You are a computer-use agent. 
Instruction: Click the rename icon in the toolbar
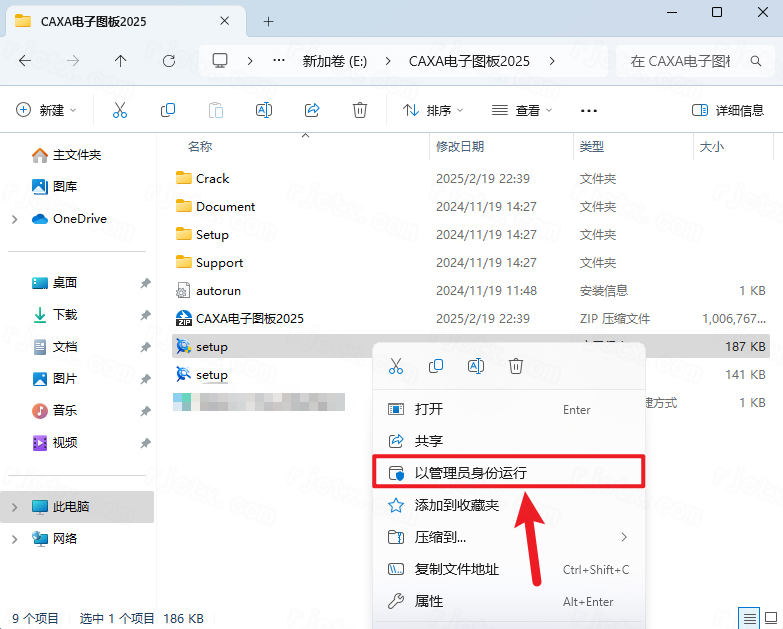264,110
